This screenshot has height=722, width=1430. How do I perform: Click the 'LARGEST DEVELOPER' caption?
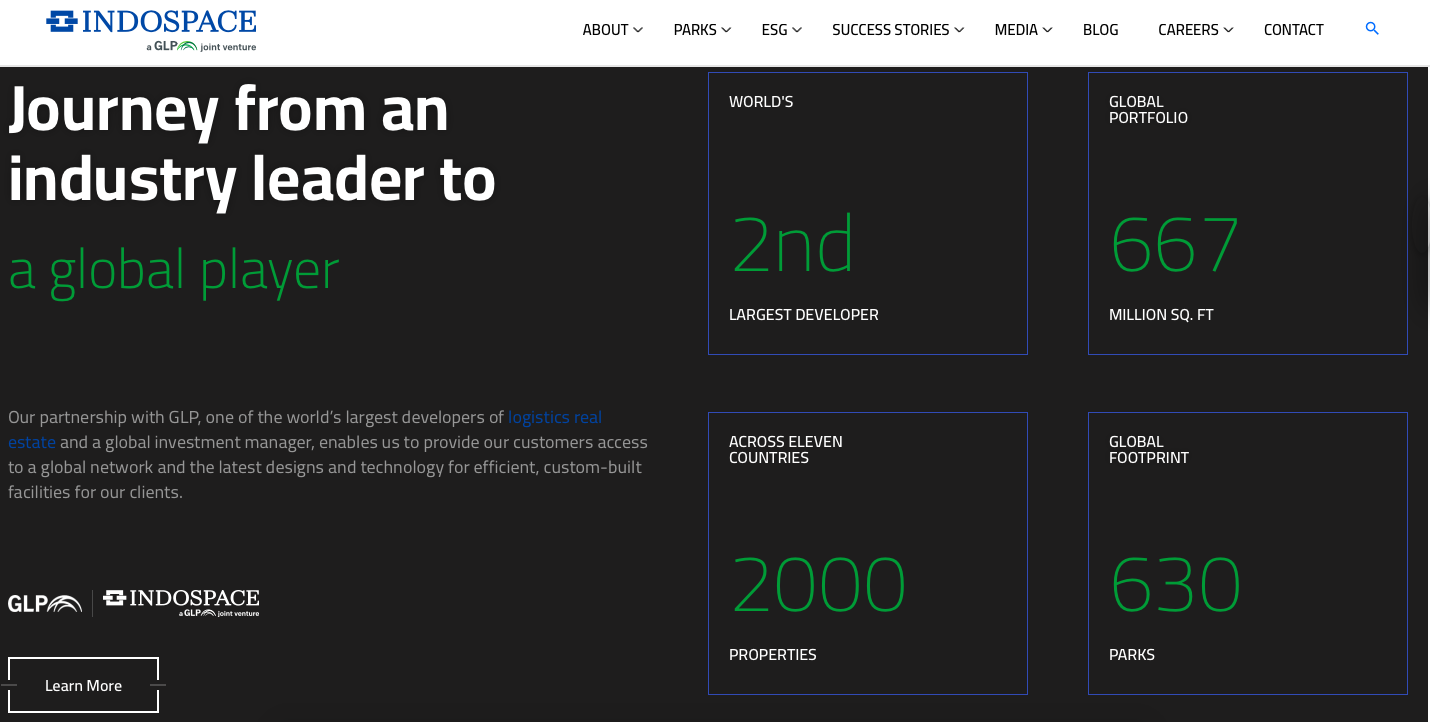pyautogui.click(x=804, y=315)
